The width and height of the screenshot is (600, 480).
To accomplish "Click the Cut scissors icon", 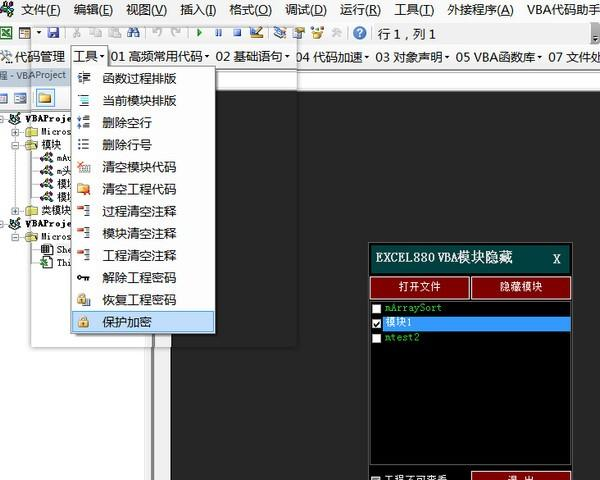I will tap(77, 33).
